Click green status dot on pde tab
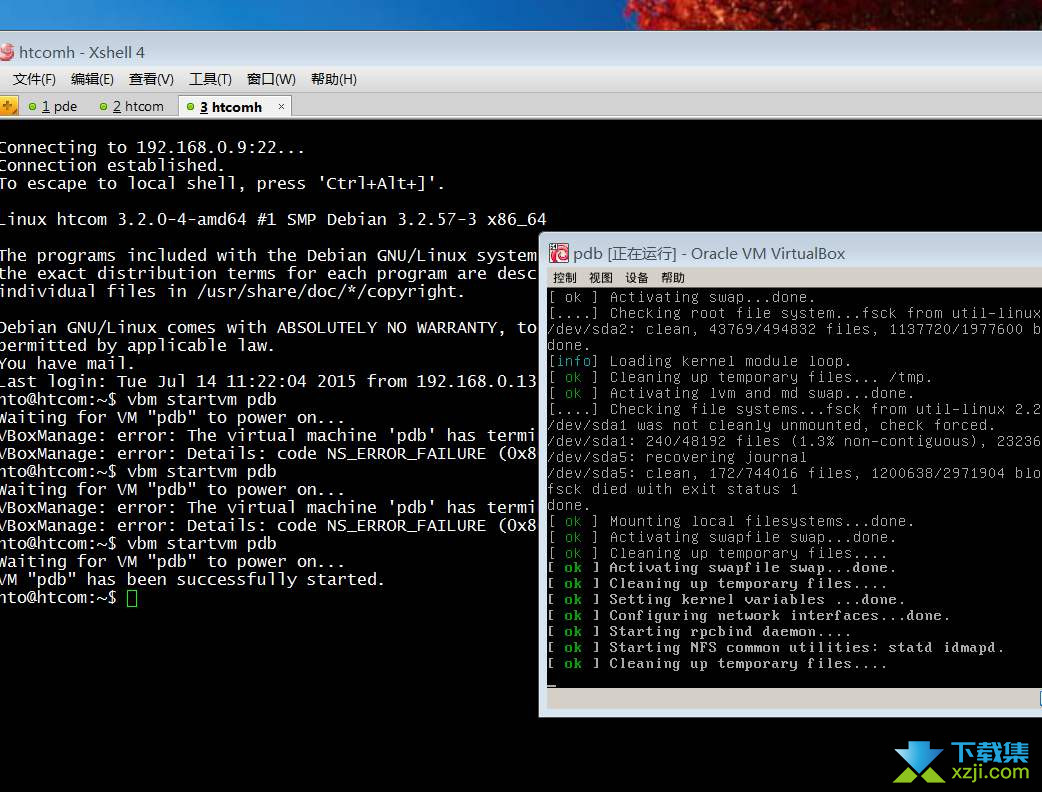This screenshot has width=1042, height=792. 32,106
